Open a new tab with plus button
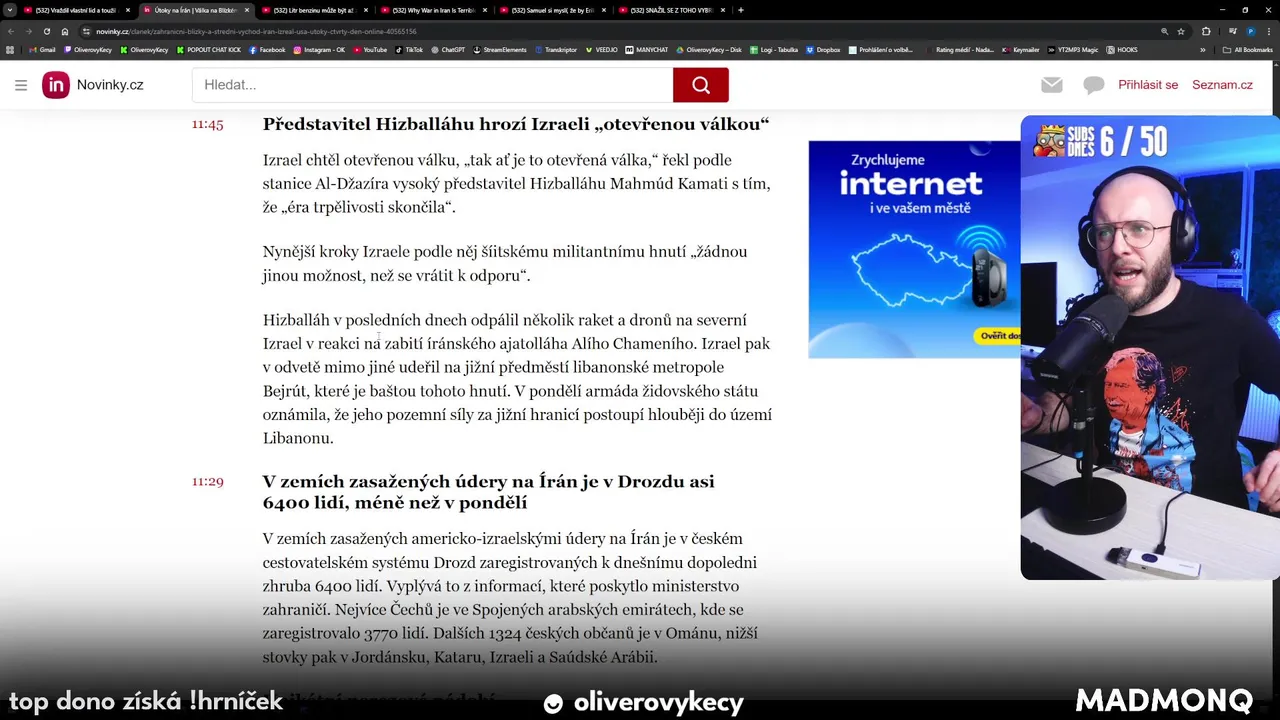The height and width of the screenshot is (720, 1280). [741, 10]
